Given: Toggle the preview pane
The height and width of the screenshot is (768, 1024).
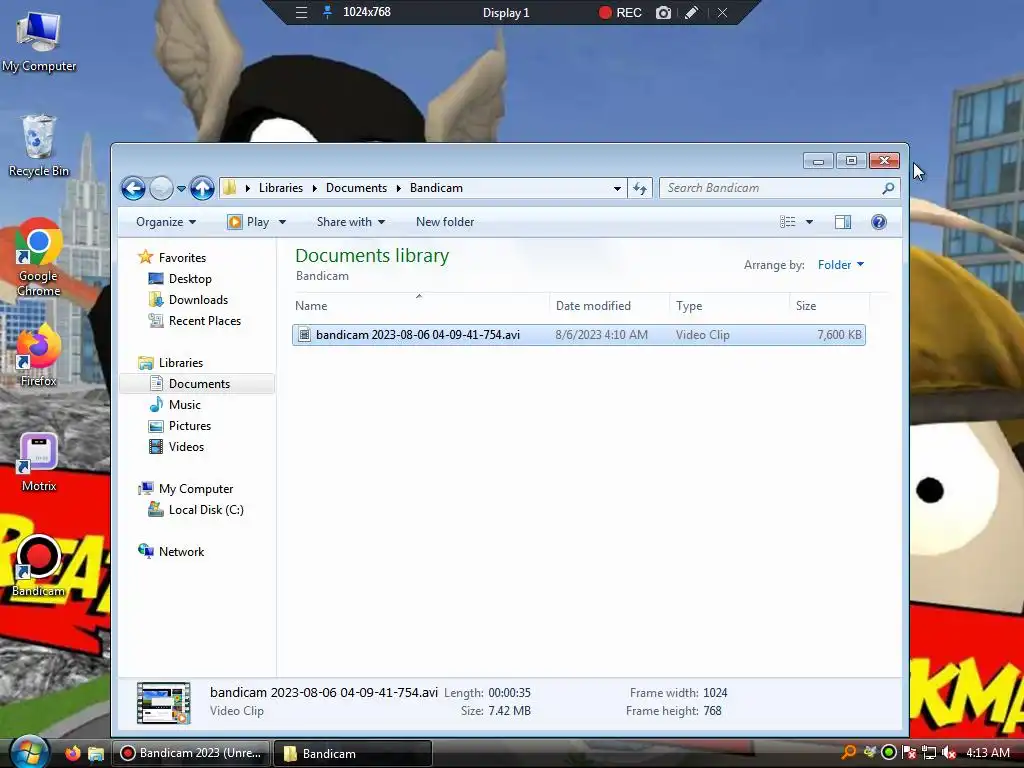Looking at the screenshot, I should pyautogui.click(x=842, y=222).
